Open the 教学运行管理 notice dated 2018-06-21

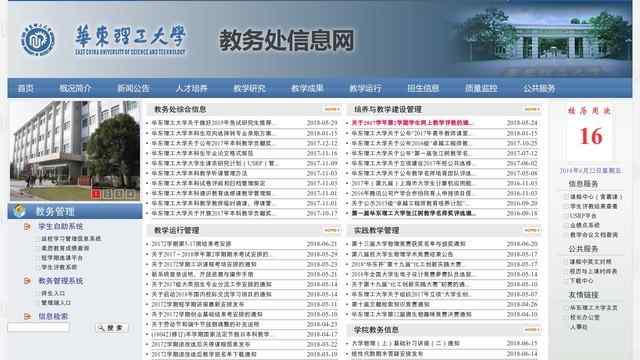[x=191, y=244]
